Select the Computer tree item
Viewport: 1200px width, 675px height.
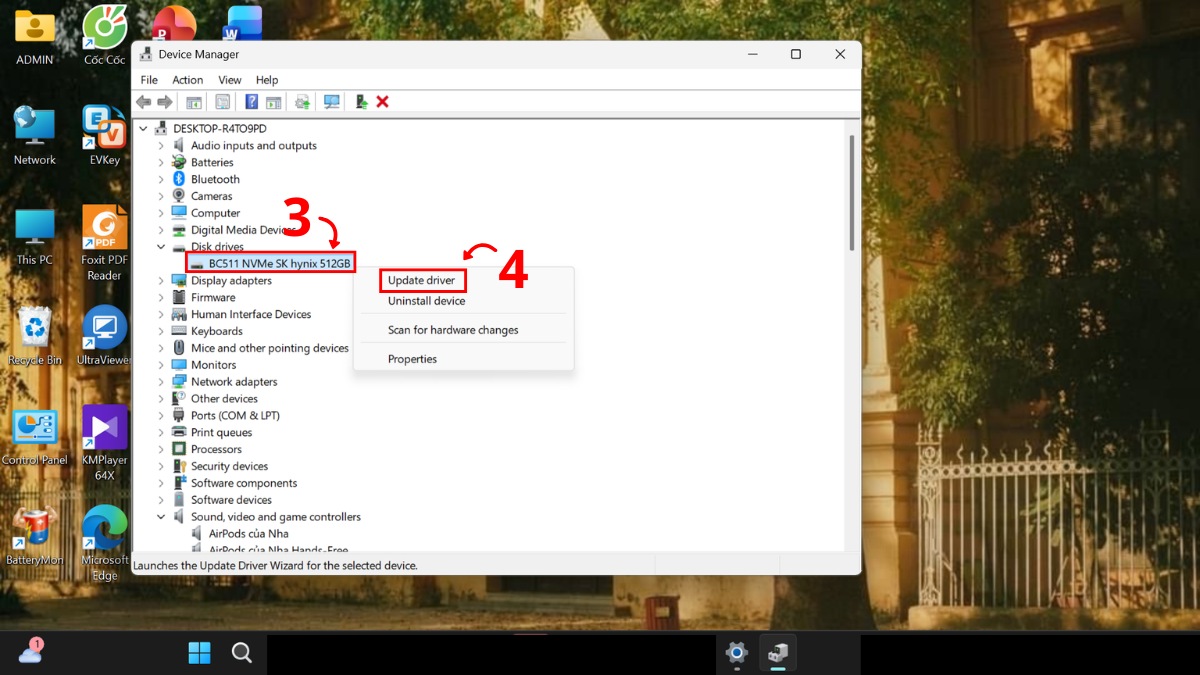(215, 213)
